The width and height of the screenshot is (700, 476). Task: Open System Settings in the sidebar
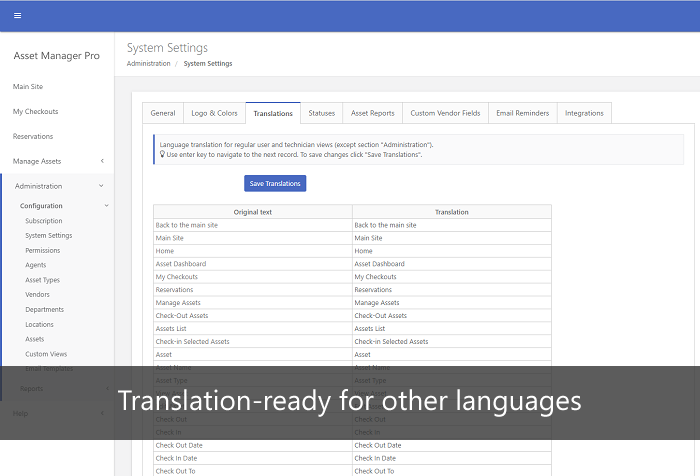tap(49, 235)
